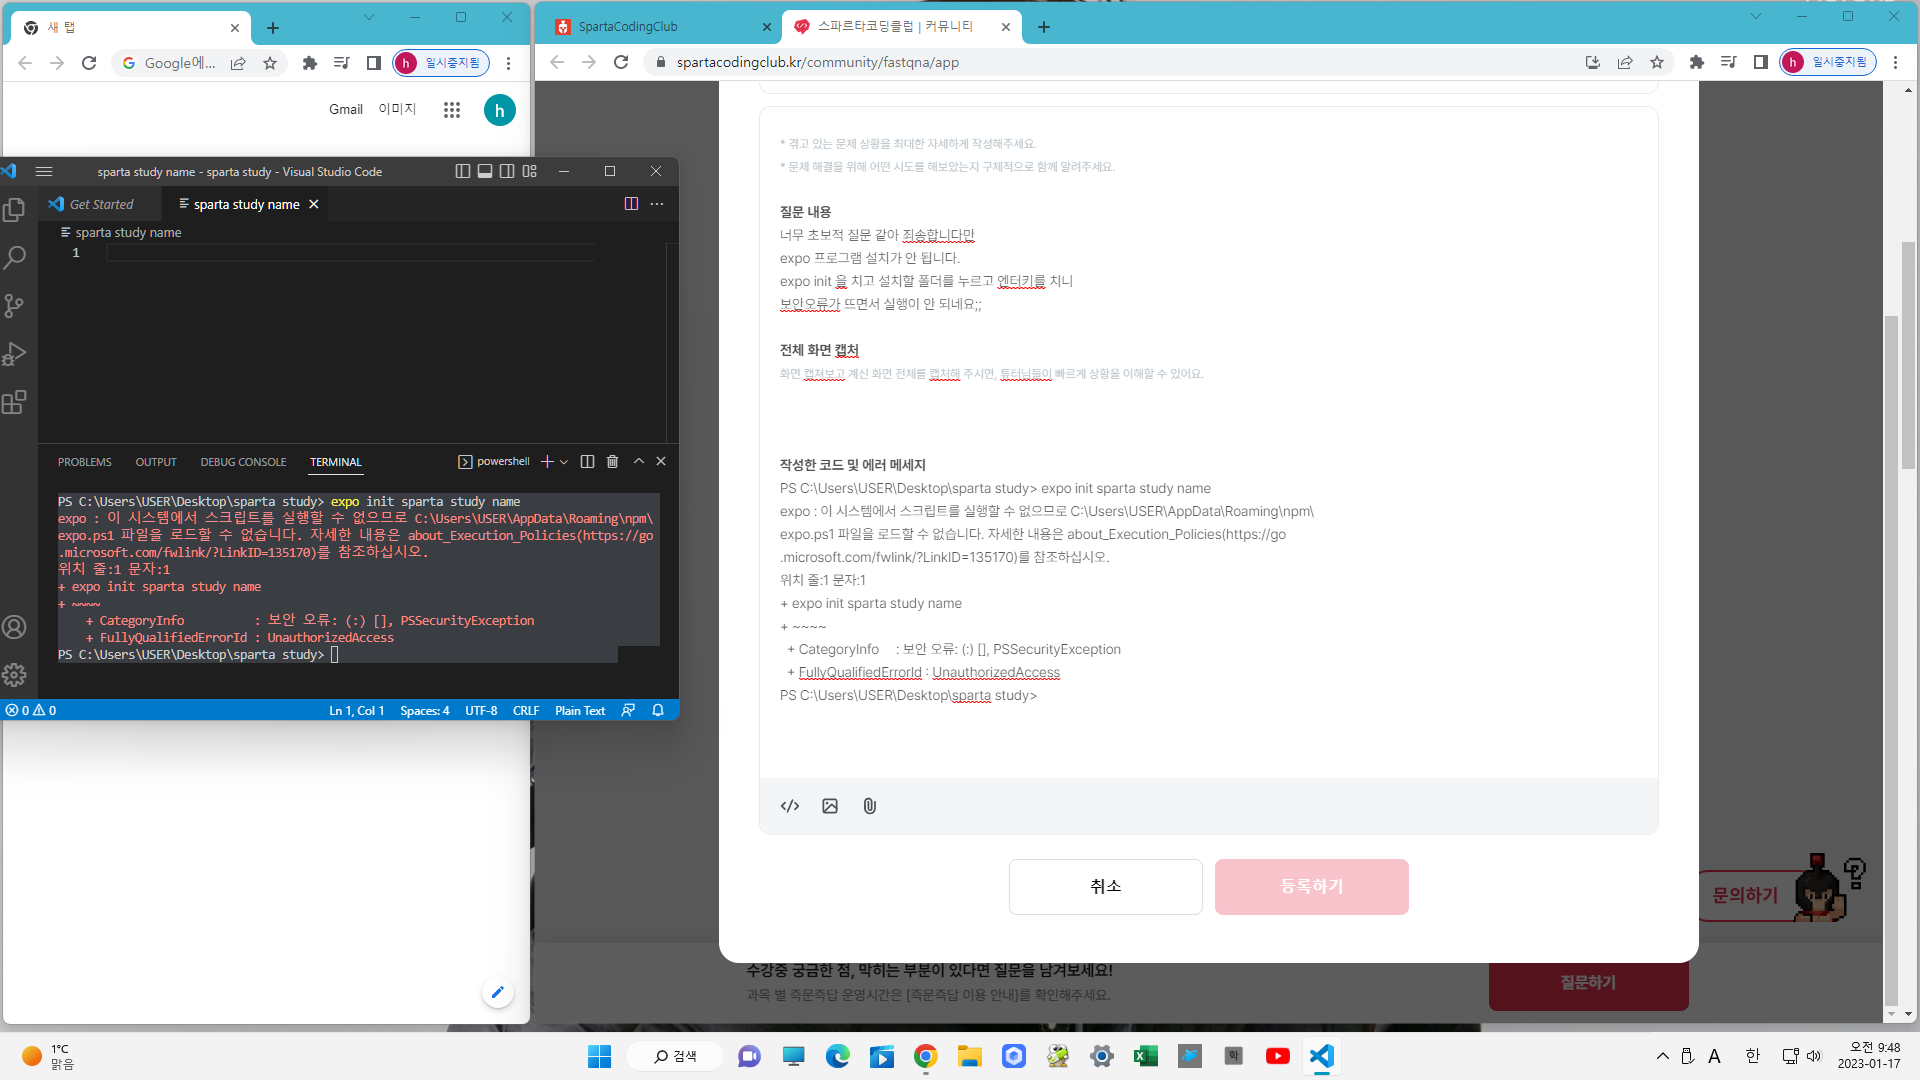Viewport: 1920px width, 1080px height.
Task: Insert a code block with the code icon
Action: pos(790,806)
